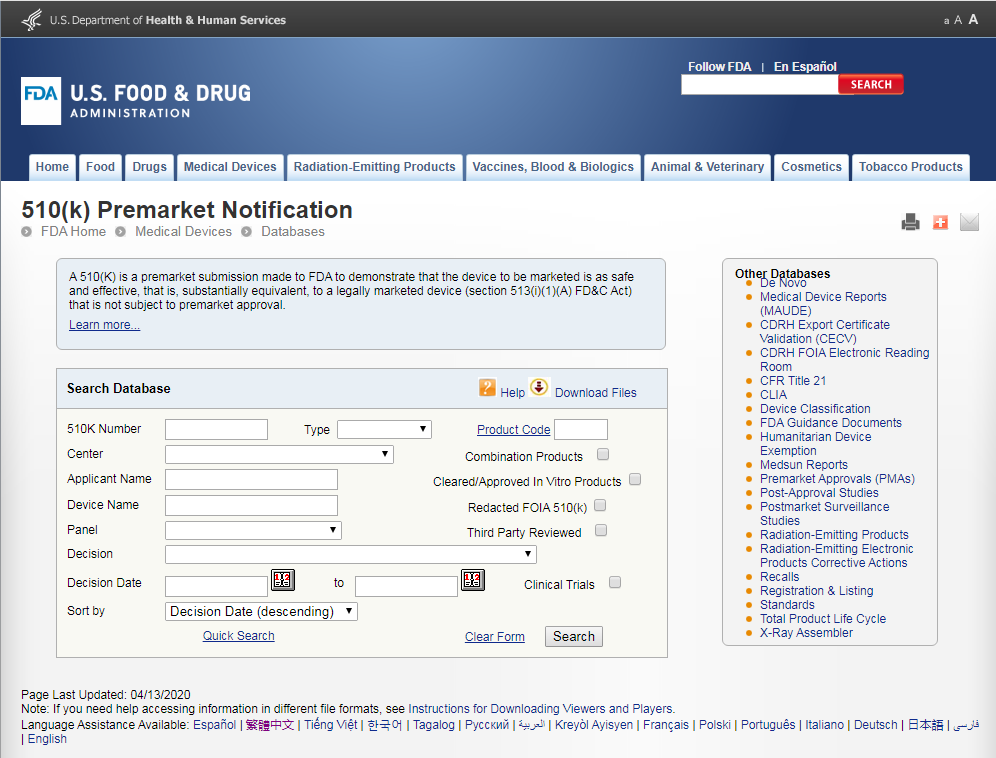Switch to the Tobacco Products tab

click(x=910, y=167)
